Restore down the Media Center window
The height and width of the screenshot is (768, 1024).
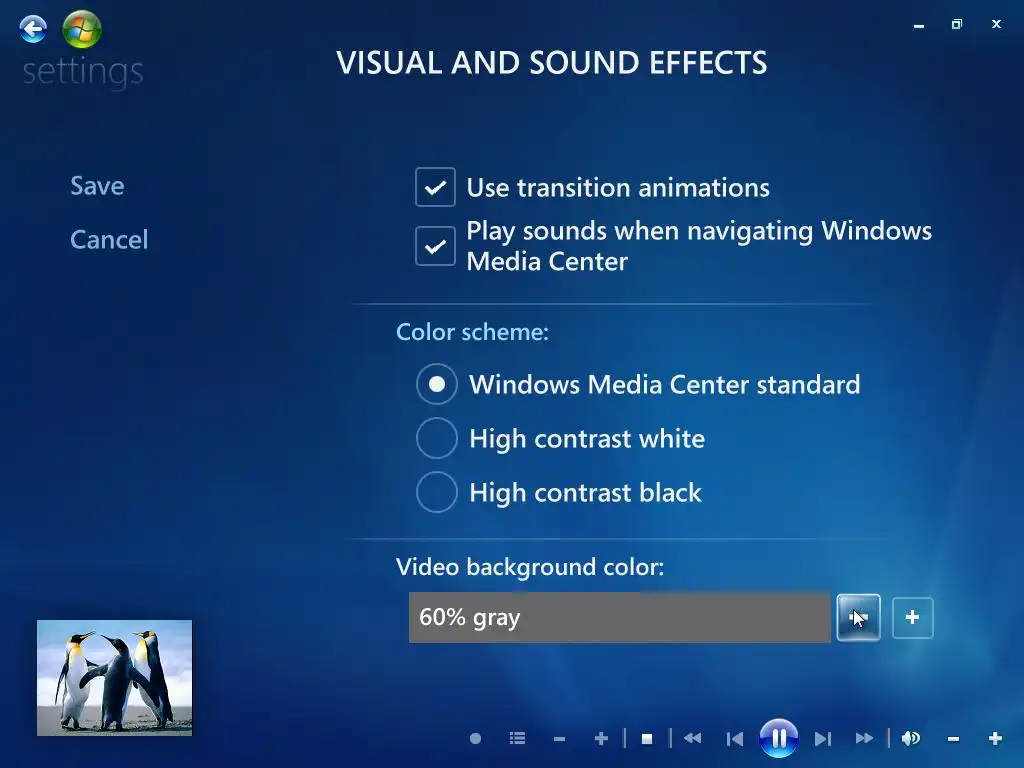click(x=957, y=24)
